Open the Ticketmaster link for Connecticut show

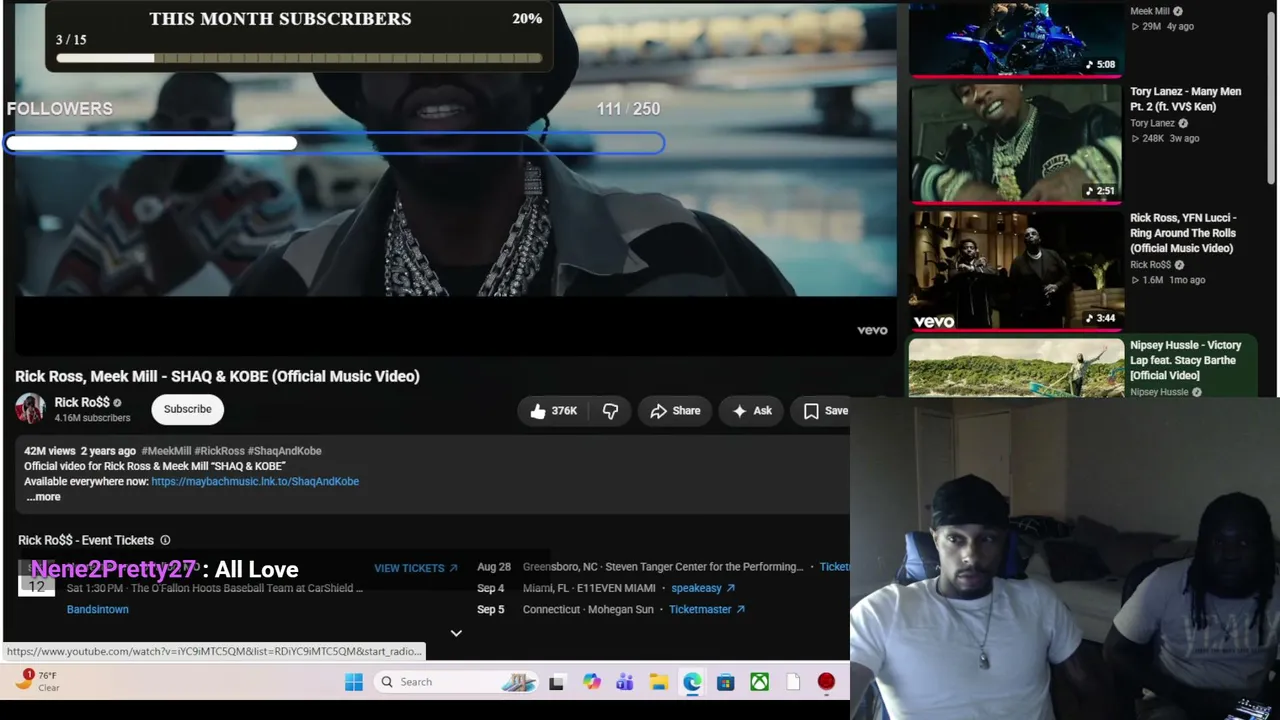point(707,609)
